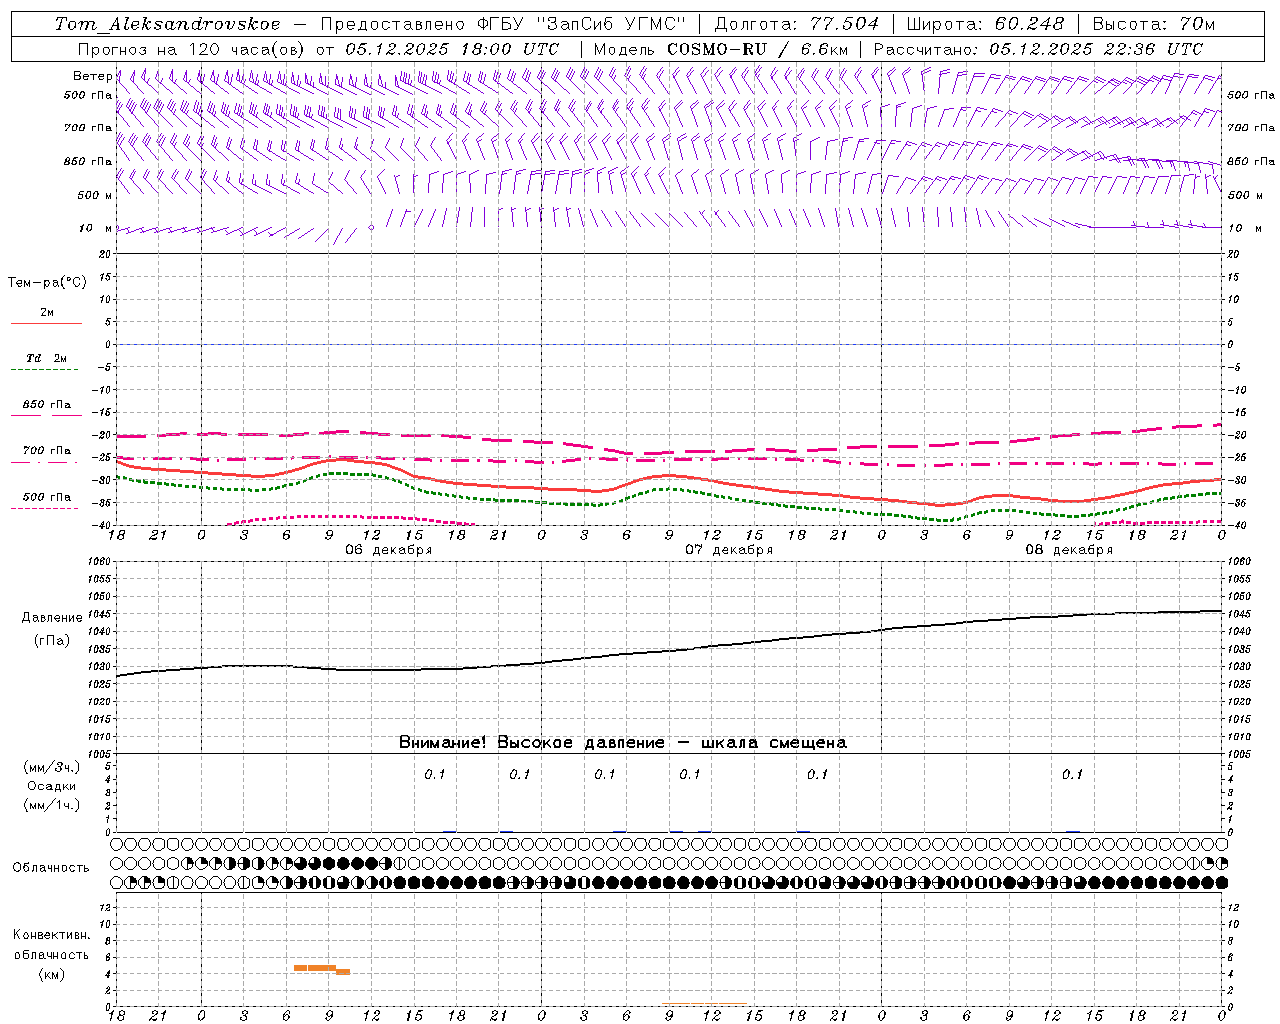
Task: Click the (мм/3ч.) precipitation unit label
Action: (52, 767)
